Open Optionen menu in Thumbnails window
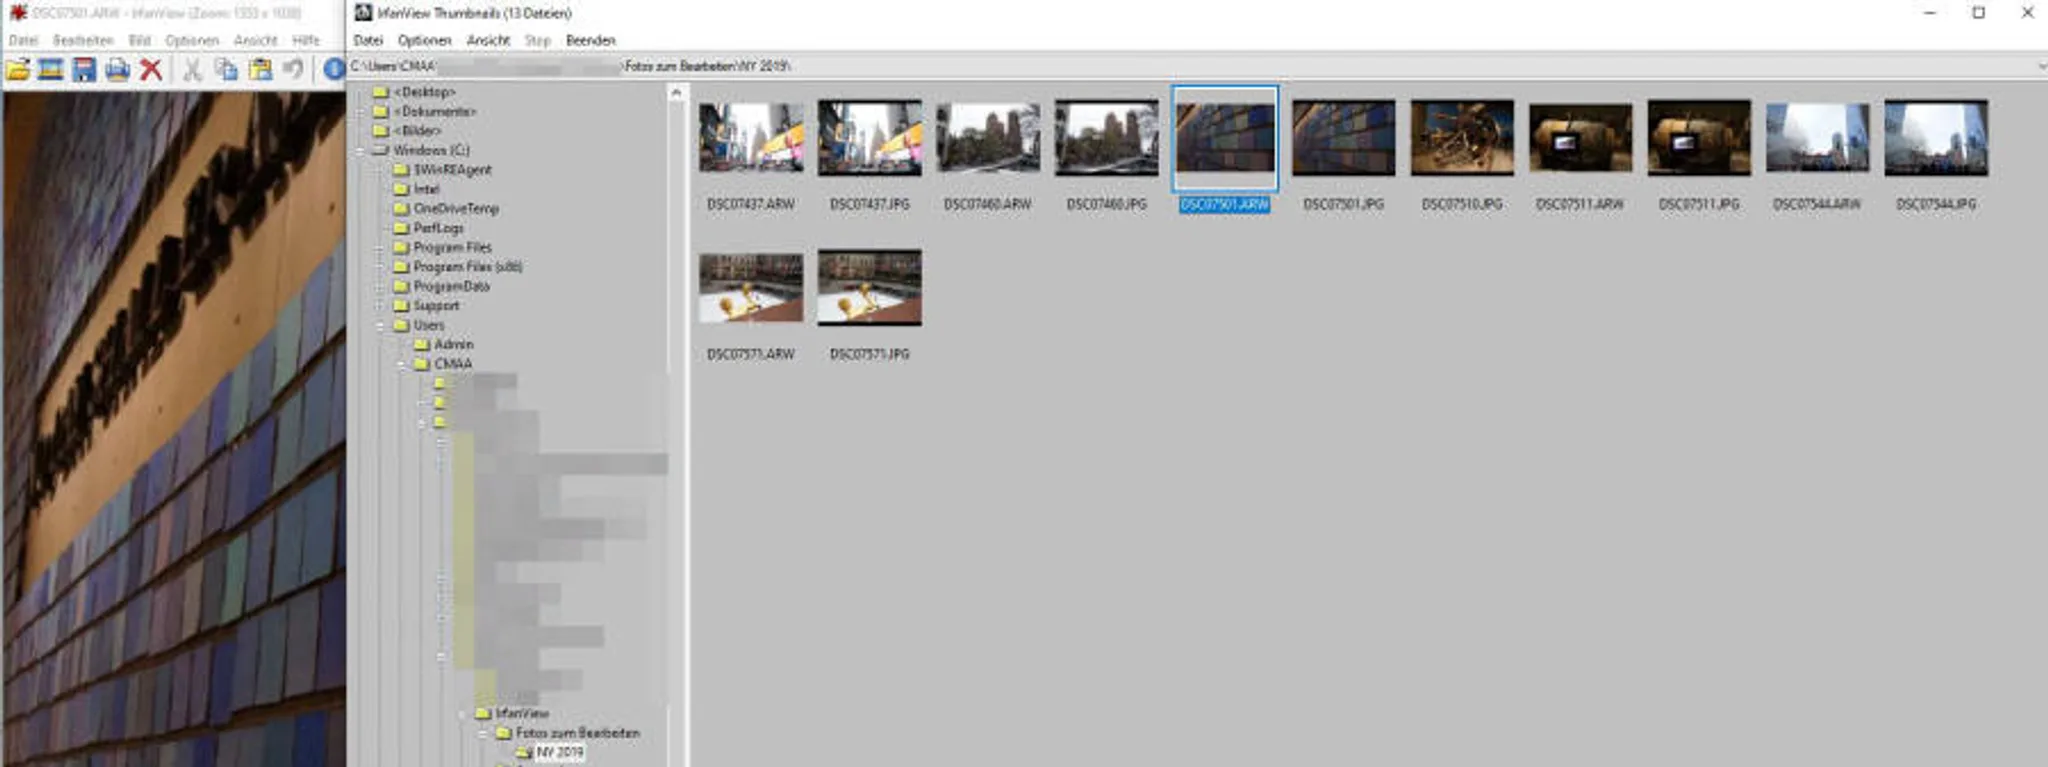Image resolution: width=2048 pixels, height=767 pixels. (425, 41)
